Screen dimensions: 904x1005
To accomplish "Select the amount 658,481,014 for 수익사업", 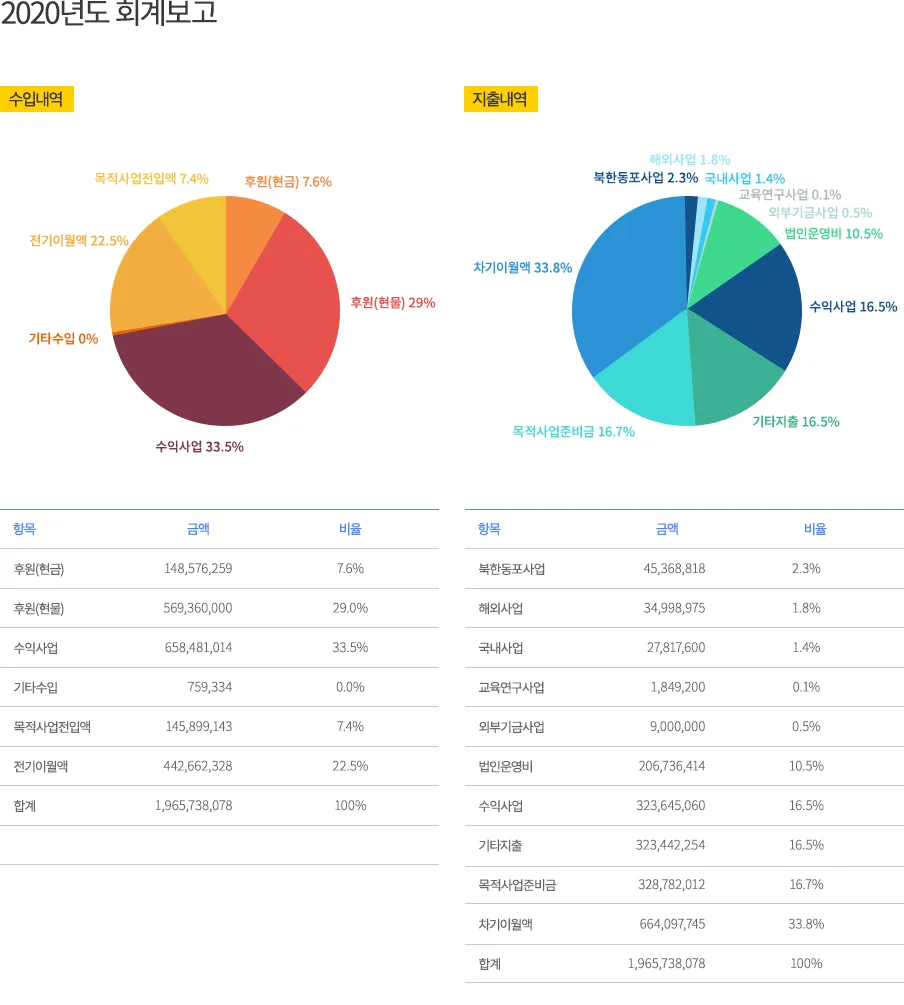I will (x=198, y=648).
